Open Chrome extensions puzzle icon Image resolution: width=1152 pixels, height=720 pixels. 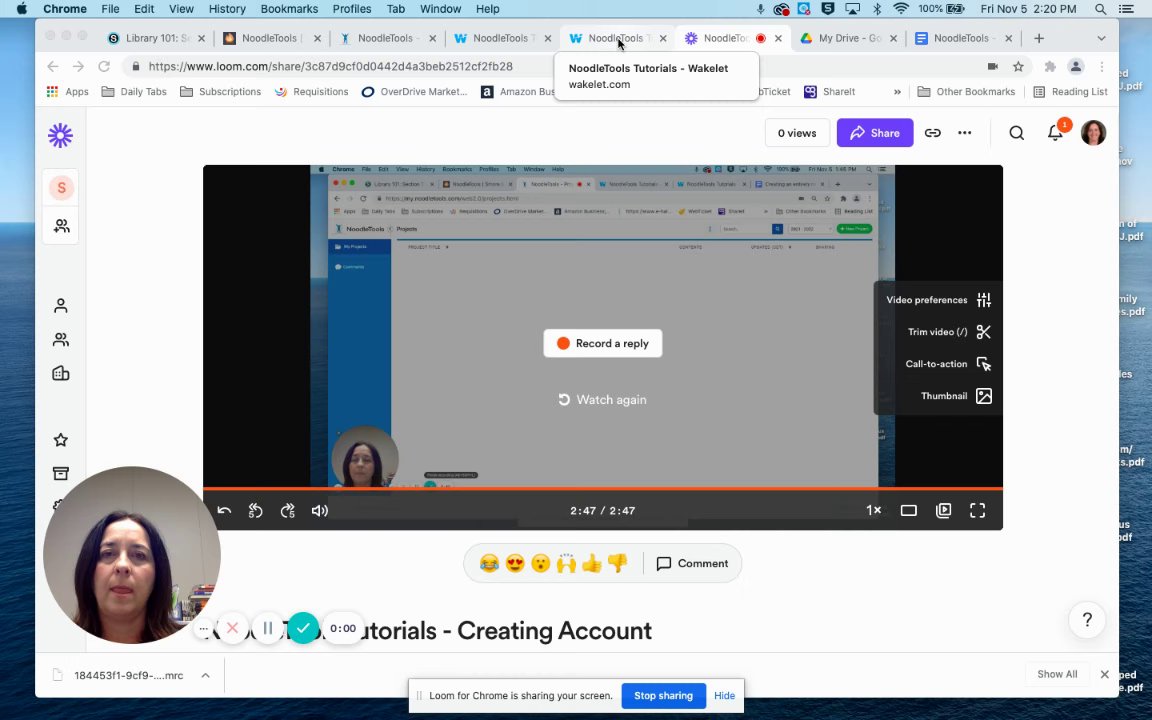1050,66
